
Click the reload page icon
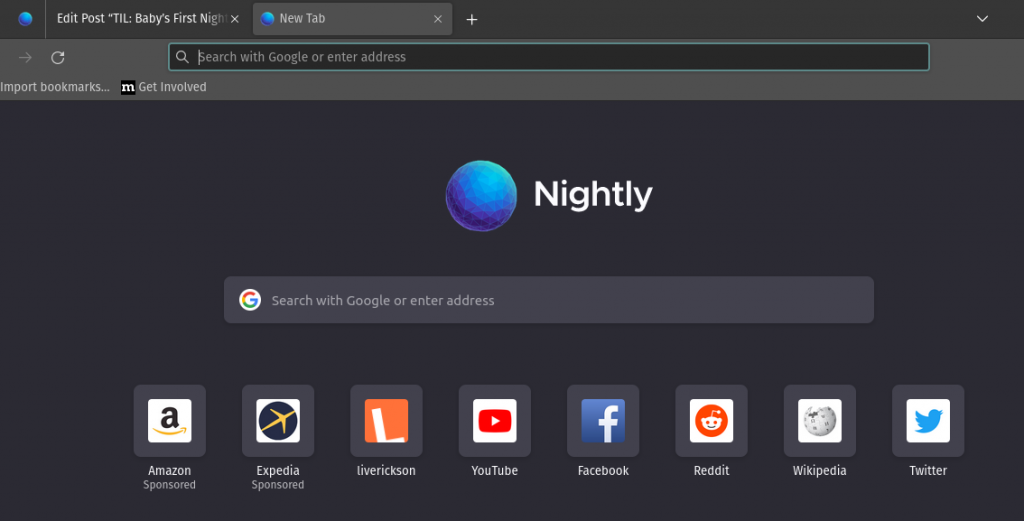click(x=57, y=57)
